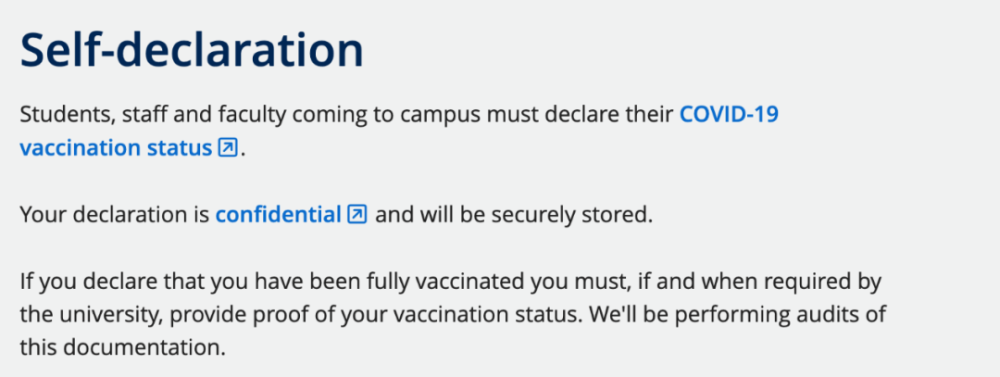
Task: Click 'and will be securely stored' text
Action: pyautogui.click(x=513, y=215)
